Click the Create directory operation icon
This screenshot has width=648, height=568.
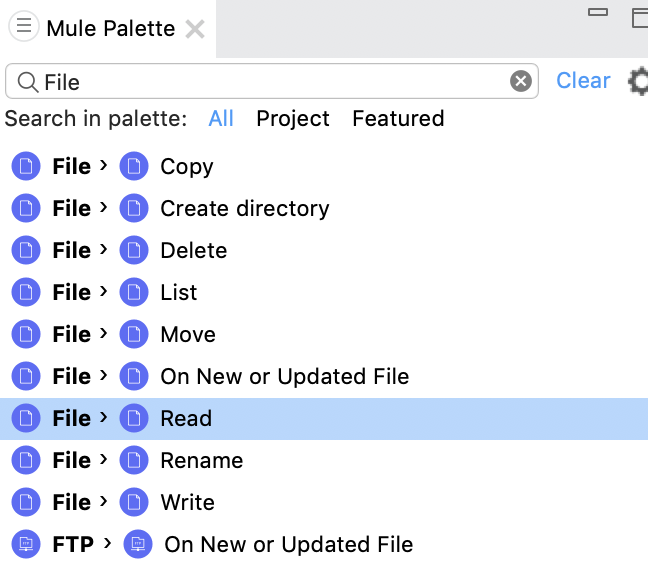[134, 208]
